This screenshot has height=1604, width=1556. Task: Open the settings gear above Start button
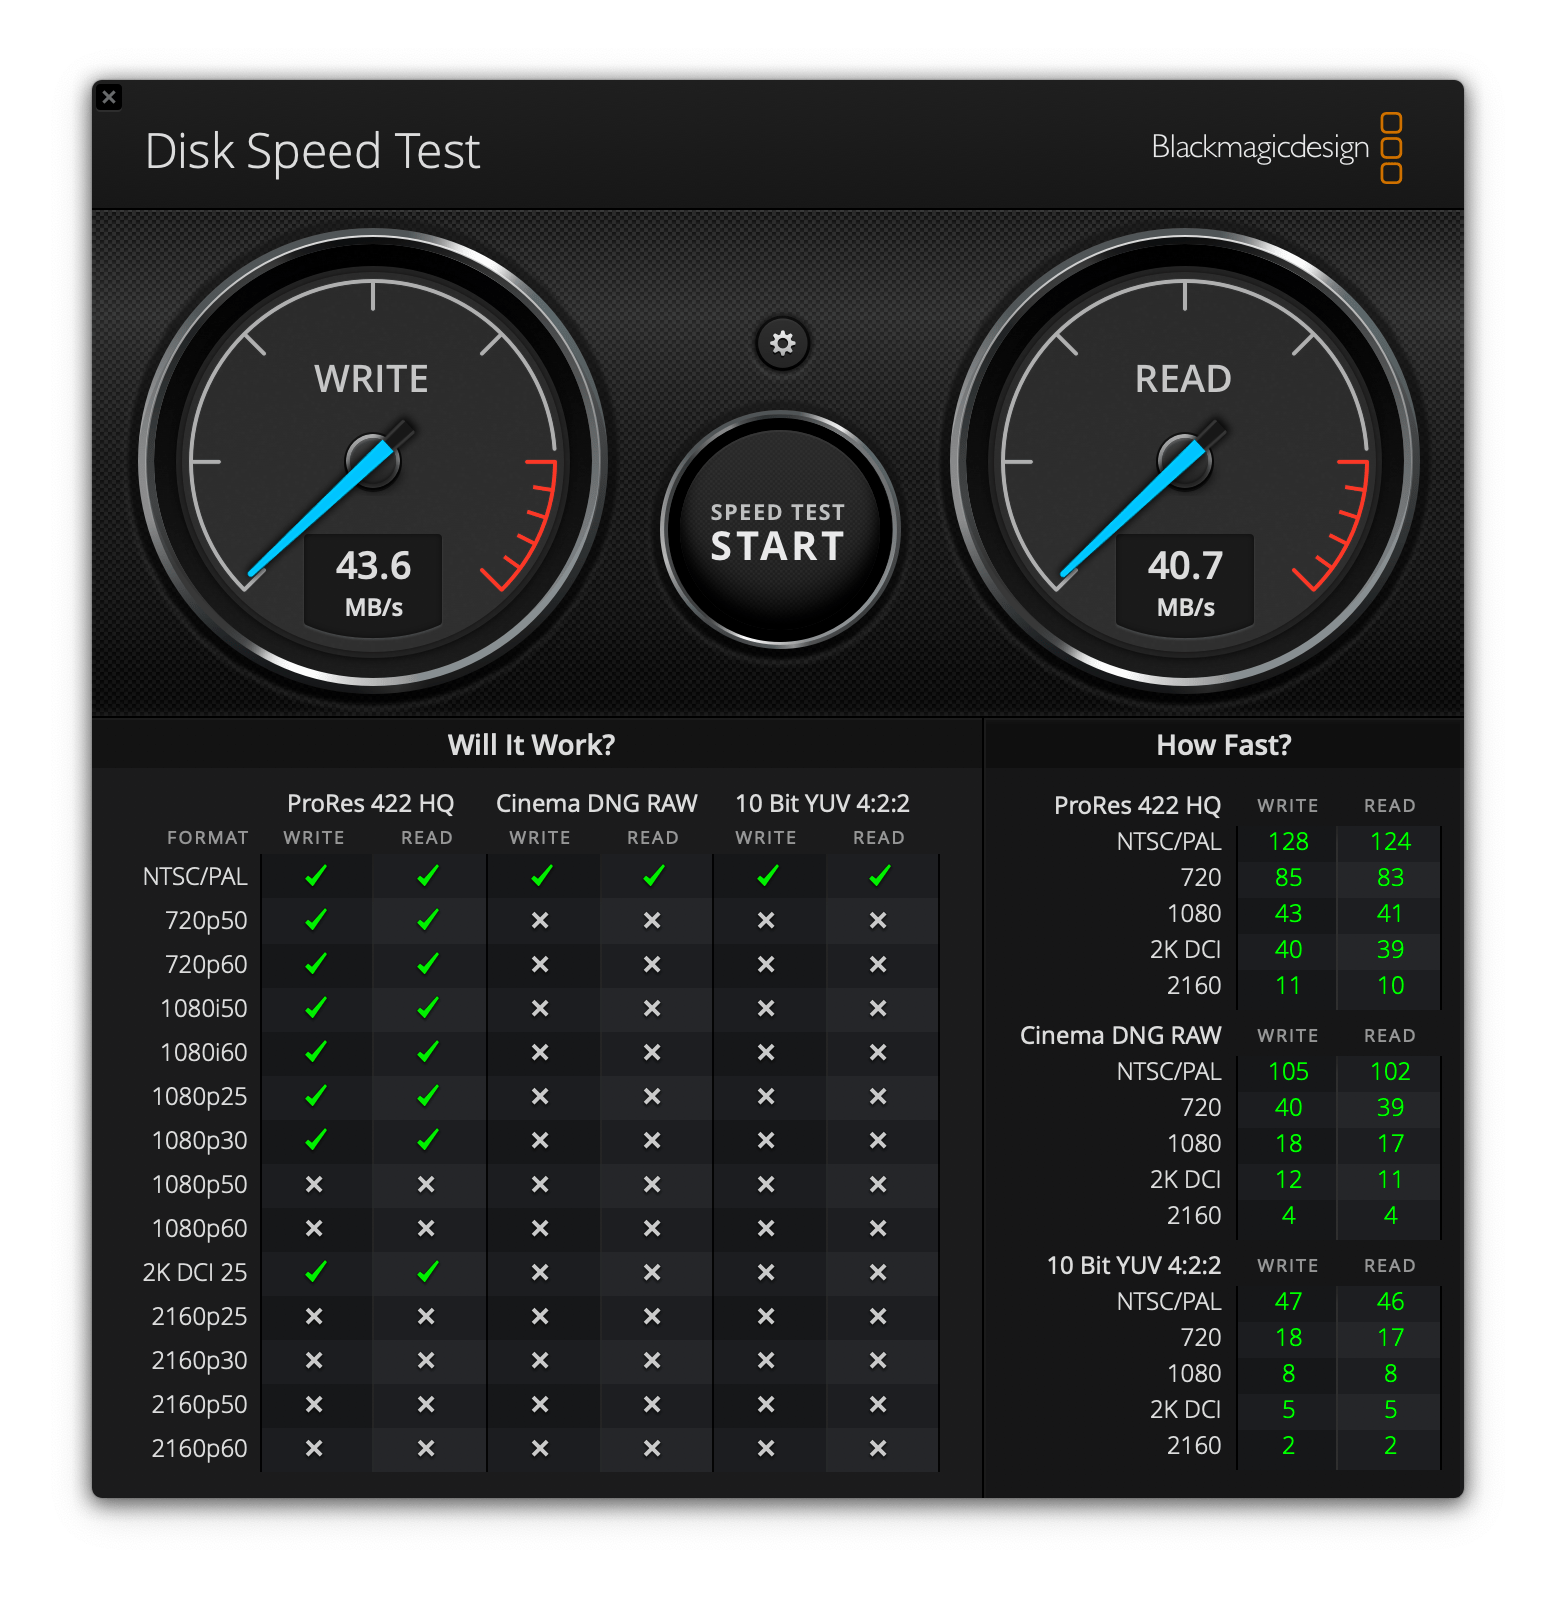[x=782, y=344]
